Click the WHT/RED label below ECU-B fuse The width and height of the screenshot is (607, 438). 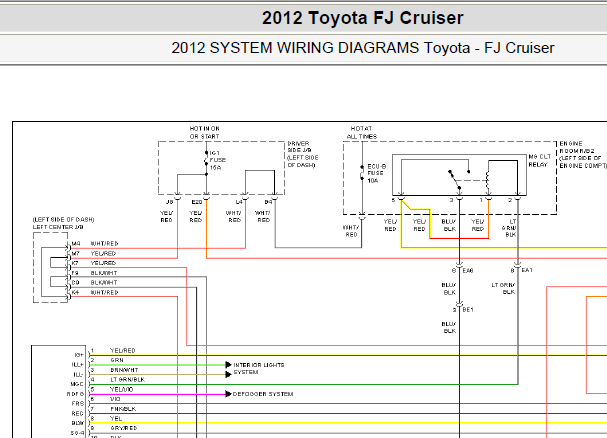[x=351, y=231]
